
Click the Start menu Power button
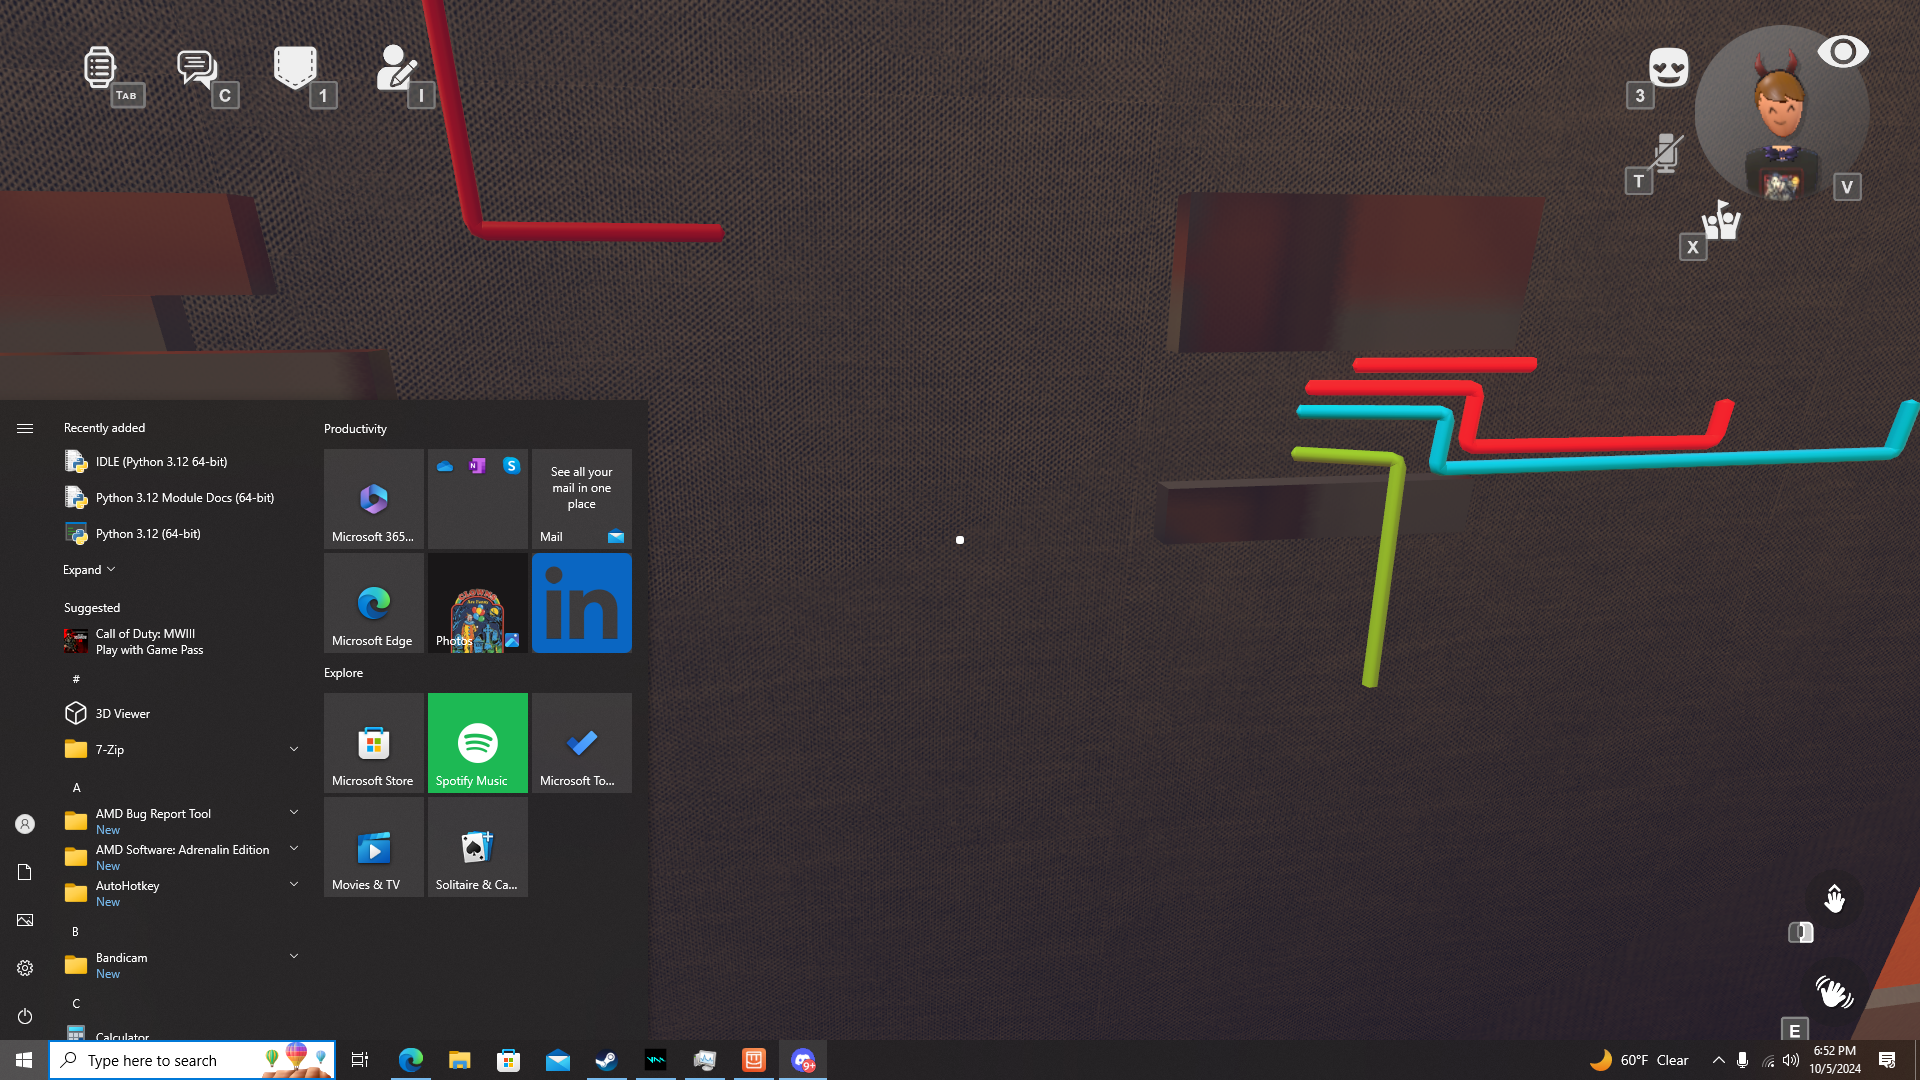click(25, 1016)
